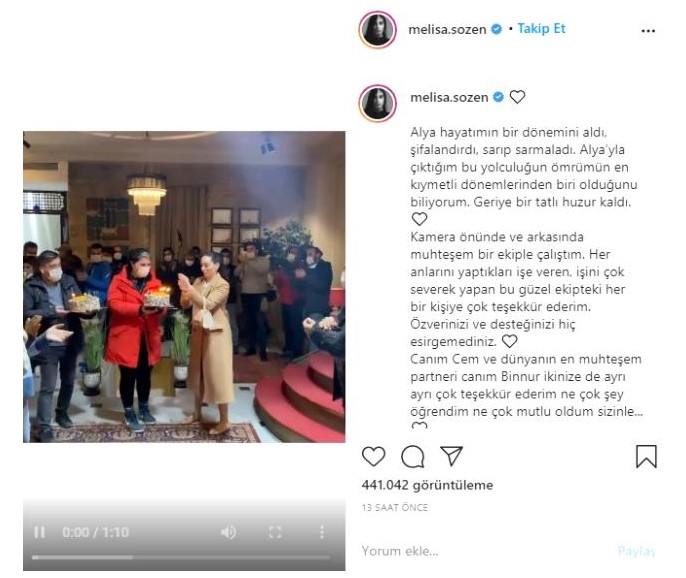Follow the account via Takip Et
This screenshot has height=578, width=686.
[541, 29]
